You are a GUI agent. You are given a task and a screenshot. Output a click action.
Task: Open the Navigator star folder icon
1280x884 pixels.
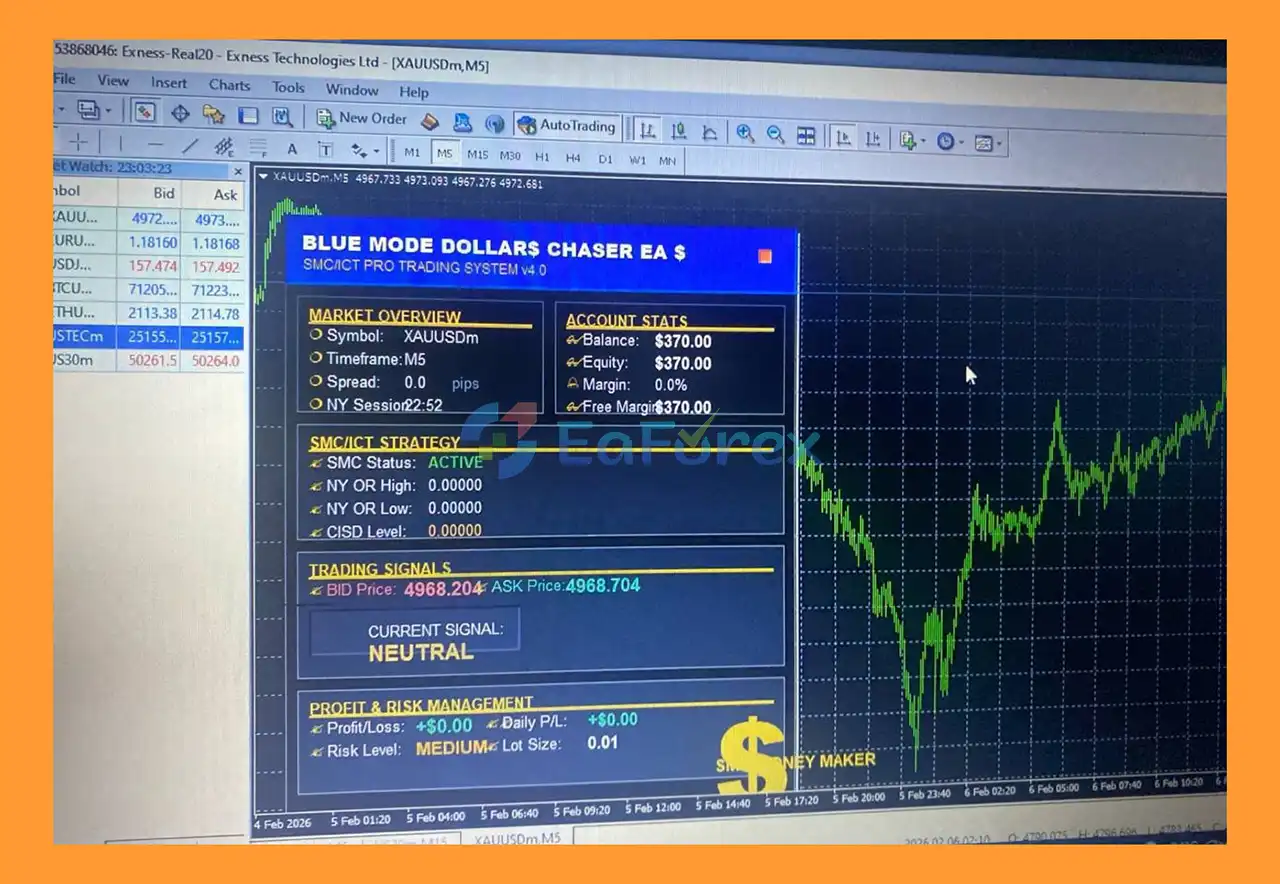213,114
